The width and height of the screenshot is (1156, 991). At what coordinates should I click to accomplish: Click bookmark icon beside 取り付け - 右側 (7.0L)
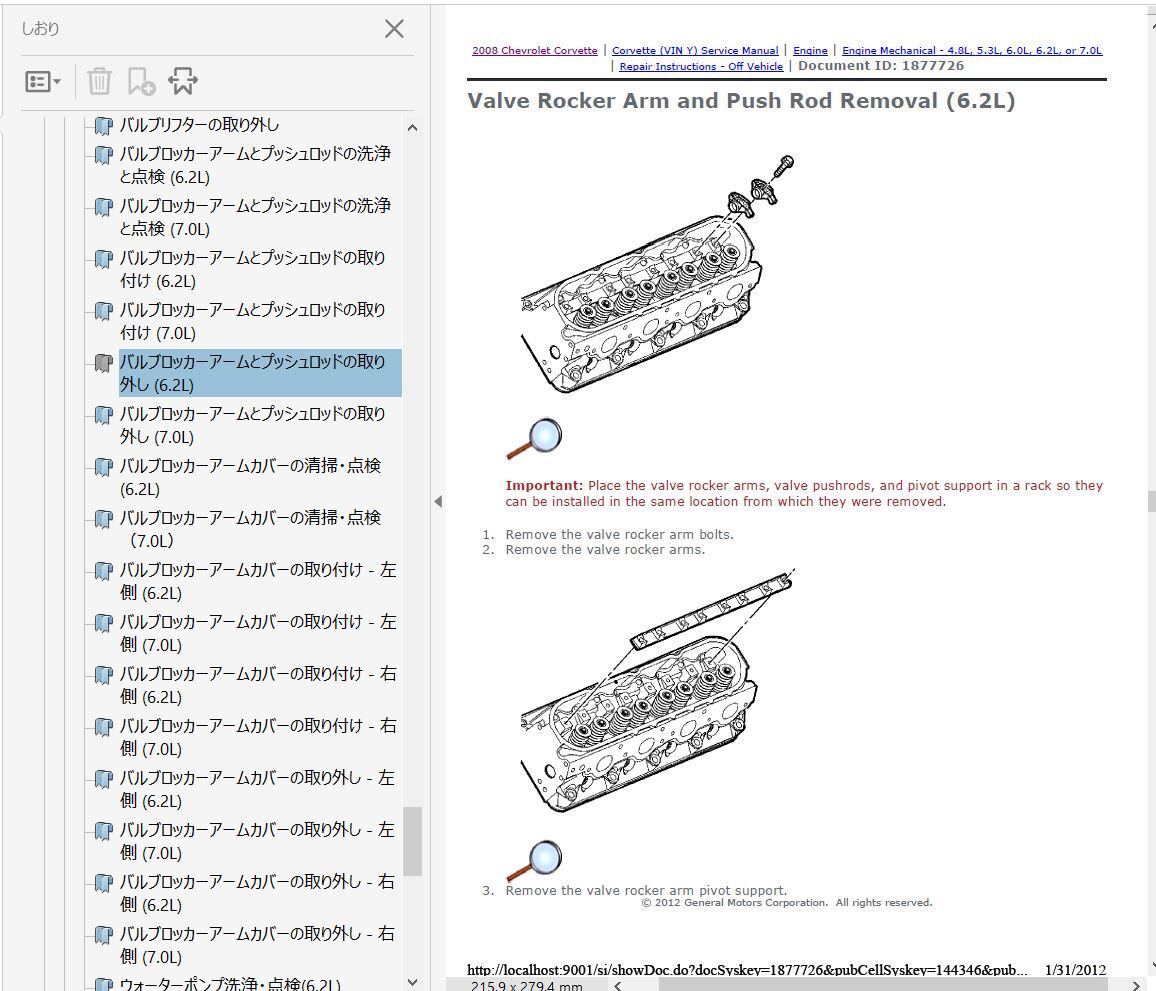pos(104,727)
